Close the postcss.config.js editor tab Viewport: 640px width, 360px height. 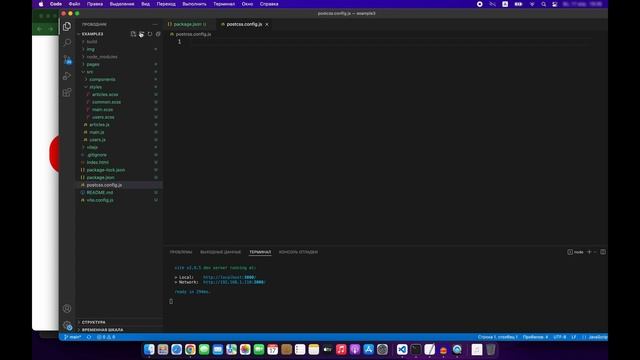[x=267, y=24]
